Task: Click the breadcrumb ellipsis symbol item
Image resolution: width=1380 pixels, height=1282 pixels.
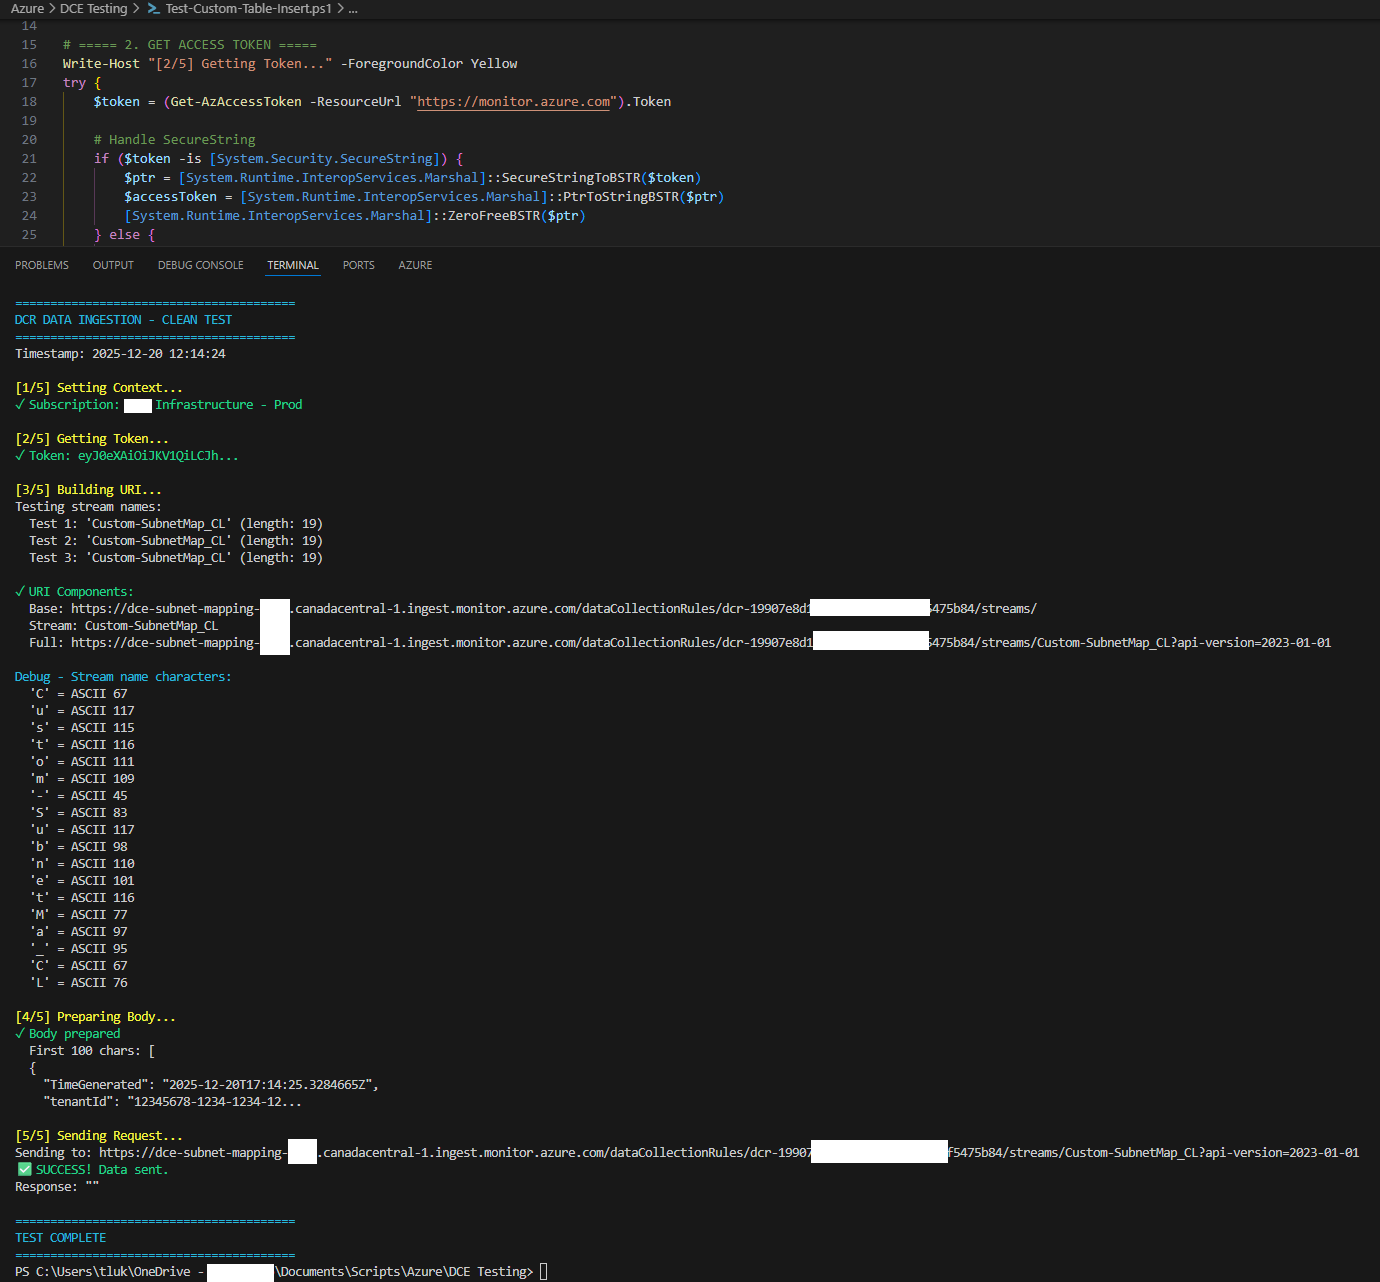Action: coord(353,9)
